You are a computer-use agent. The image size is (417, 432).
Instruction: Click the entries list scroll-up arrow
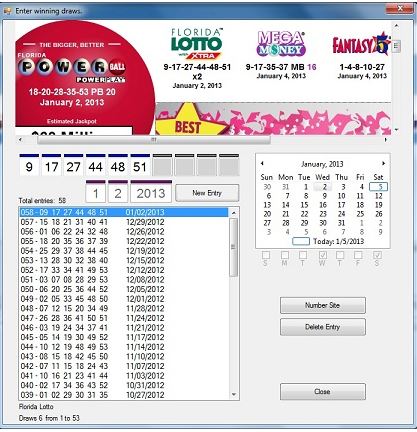click(x=234, y=213)
